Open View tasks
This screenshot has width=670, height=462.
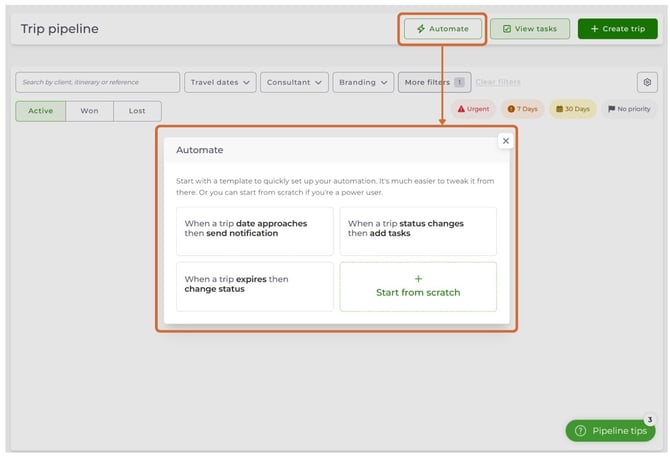coord(530,29)
